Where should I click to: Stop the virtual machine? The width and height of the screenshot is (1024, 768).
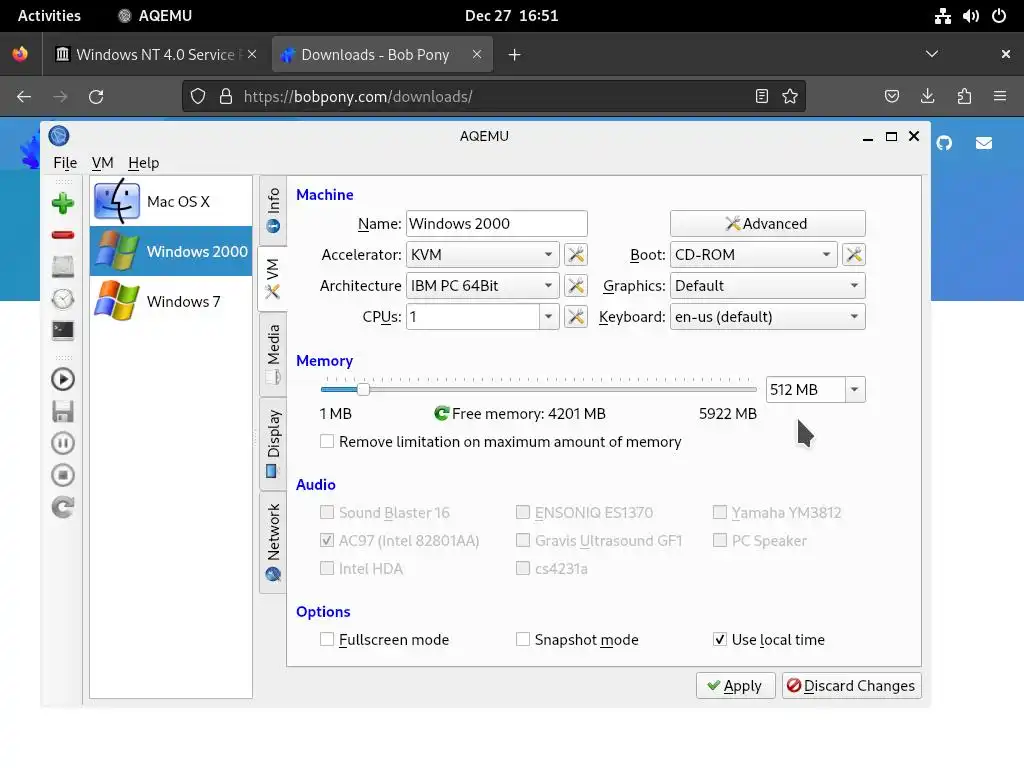63,475
